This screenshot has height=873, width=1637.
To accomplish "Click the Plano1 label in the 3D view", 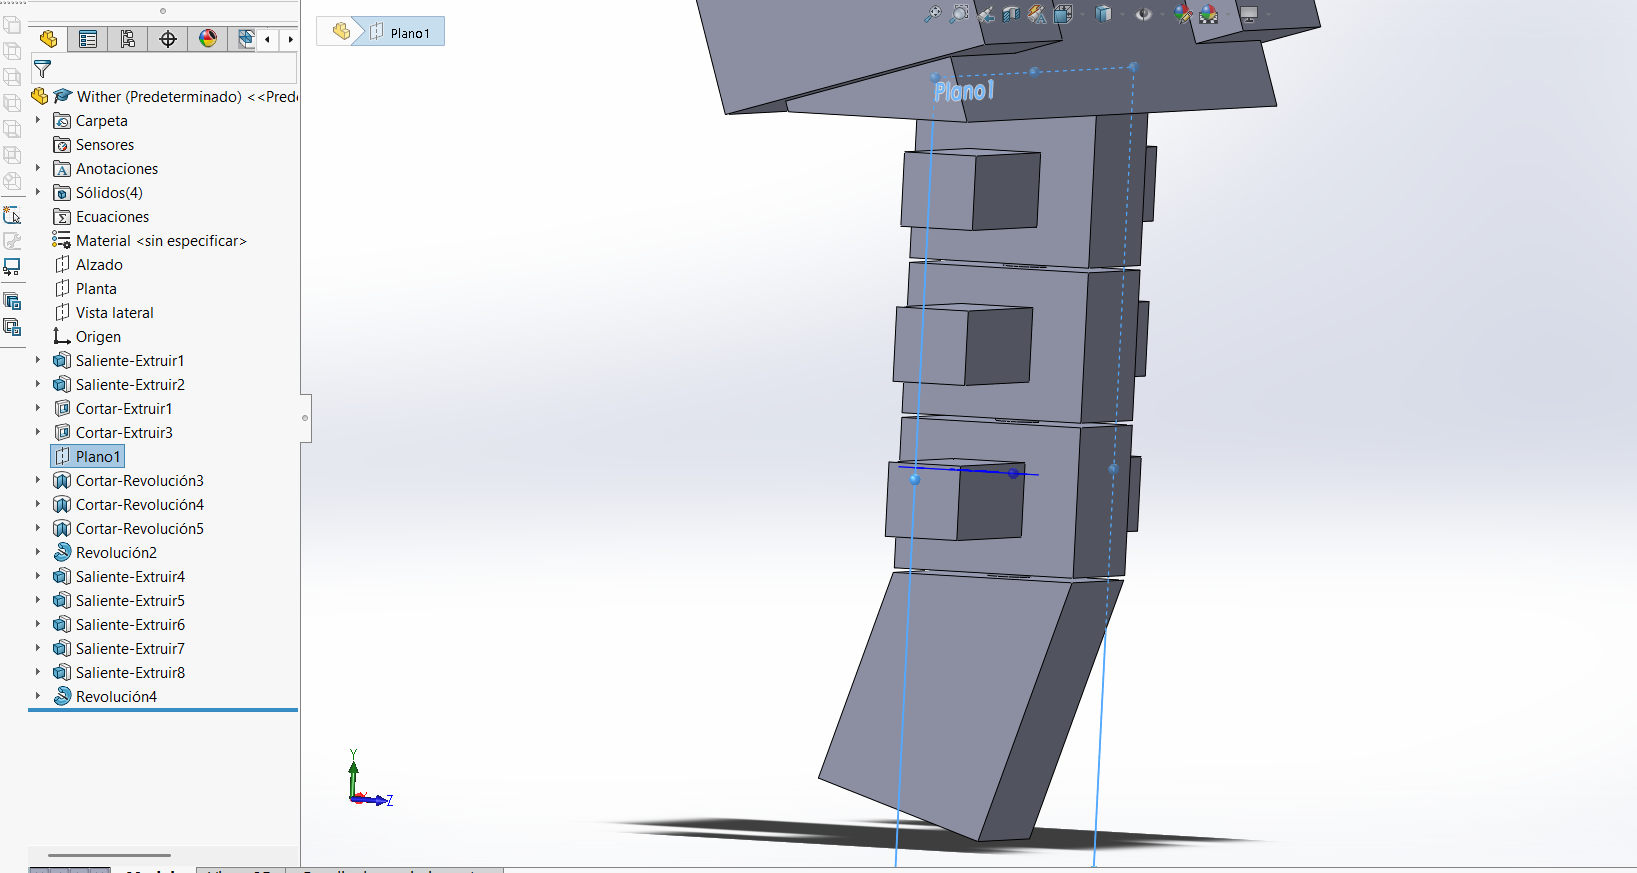I will tap(964, 91).
